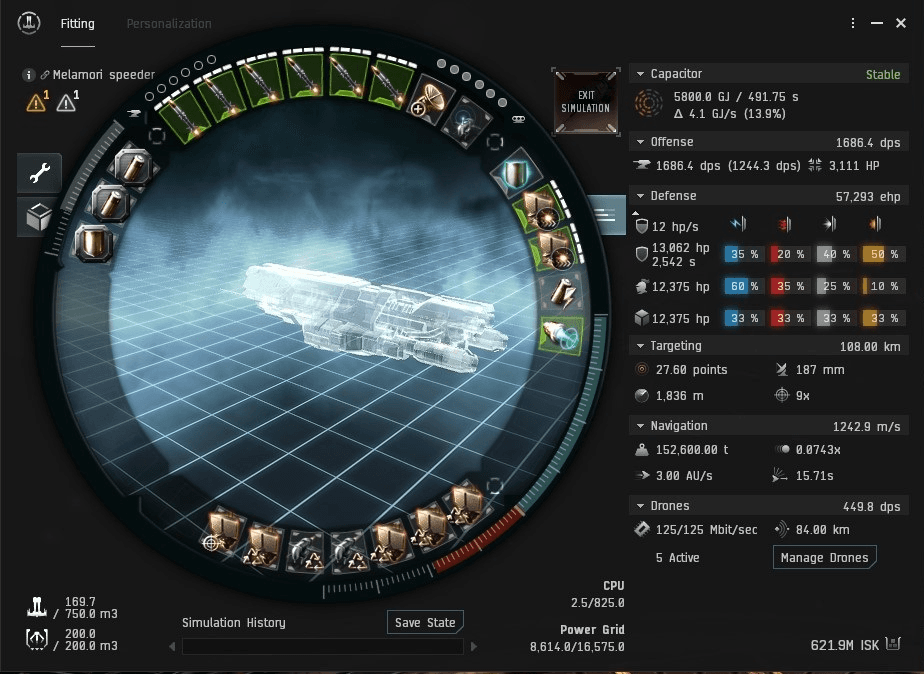
Task: Open the three-dot window menu
Action: tap(853, 23)
